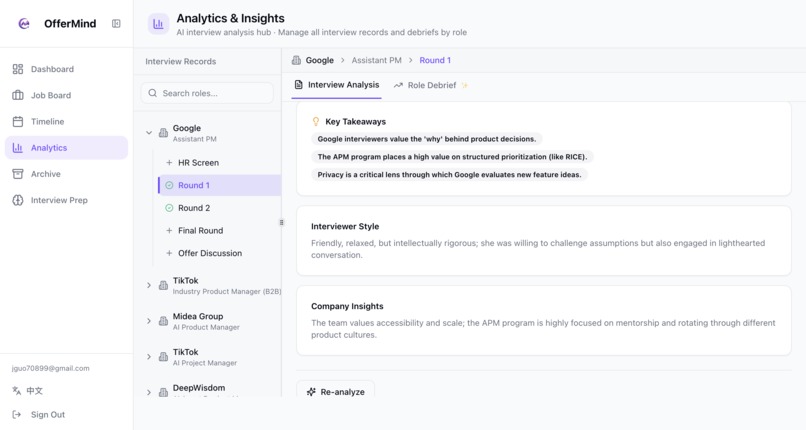Switch to the Role Debrief tab

coord(431,85)
